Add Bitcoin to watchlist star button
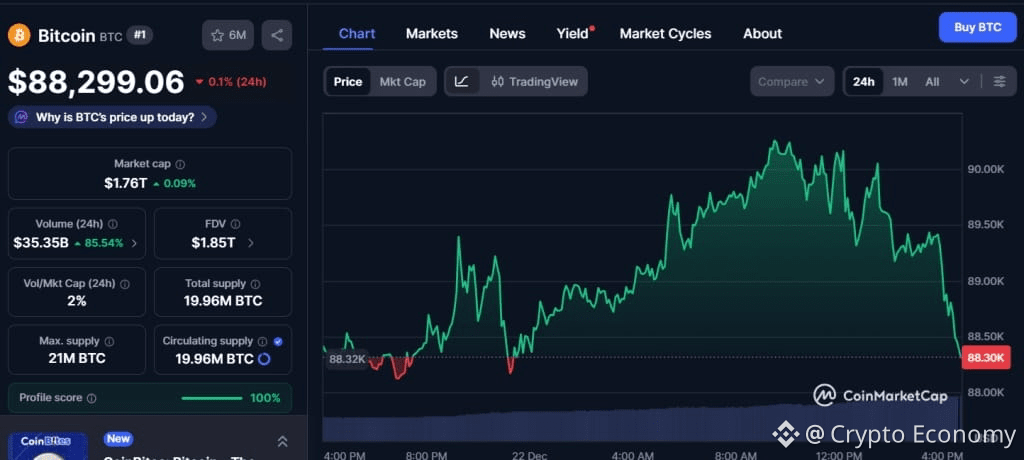Image resolution: width=1024 pixels, height=460 pixels. pyautogui.click(x=228, y=35)
